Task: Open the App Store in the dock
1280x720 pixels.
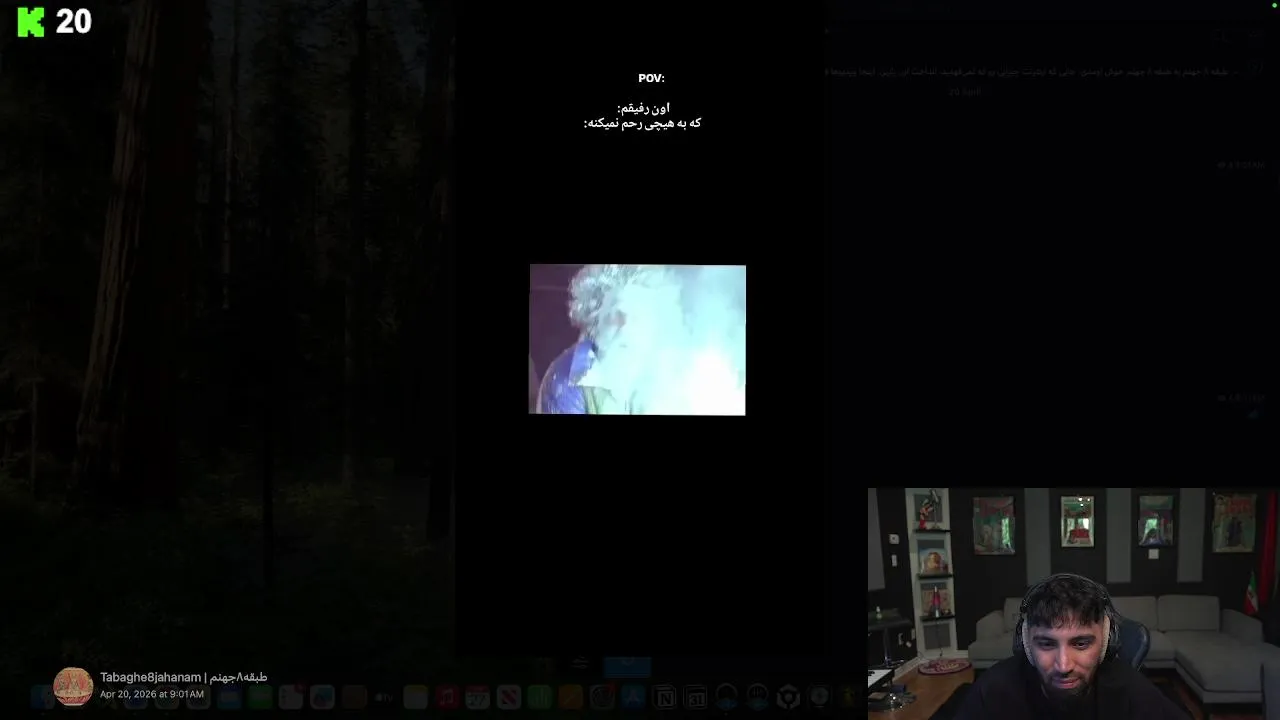Action: pyautogui.click(x=633, y=698)
